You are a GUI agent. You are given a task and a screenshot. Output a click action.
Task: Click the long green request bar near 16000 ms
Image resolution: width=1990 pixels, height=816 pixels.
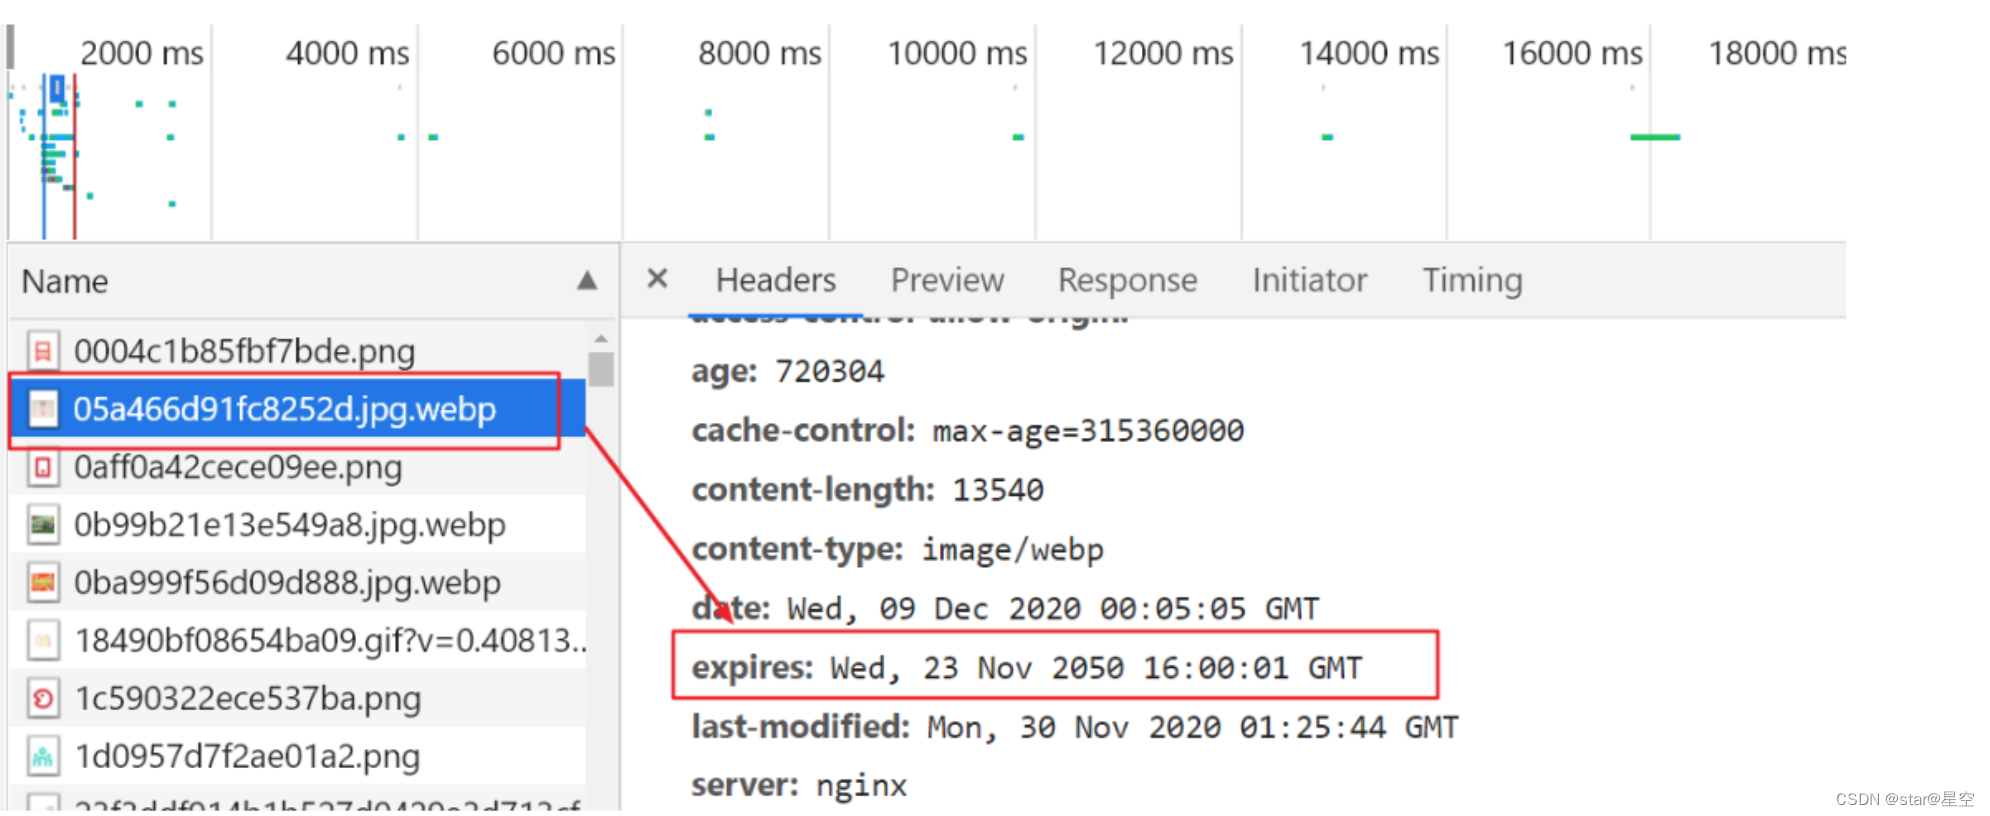coord(1655,137)
